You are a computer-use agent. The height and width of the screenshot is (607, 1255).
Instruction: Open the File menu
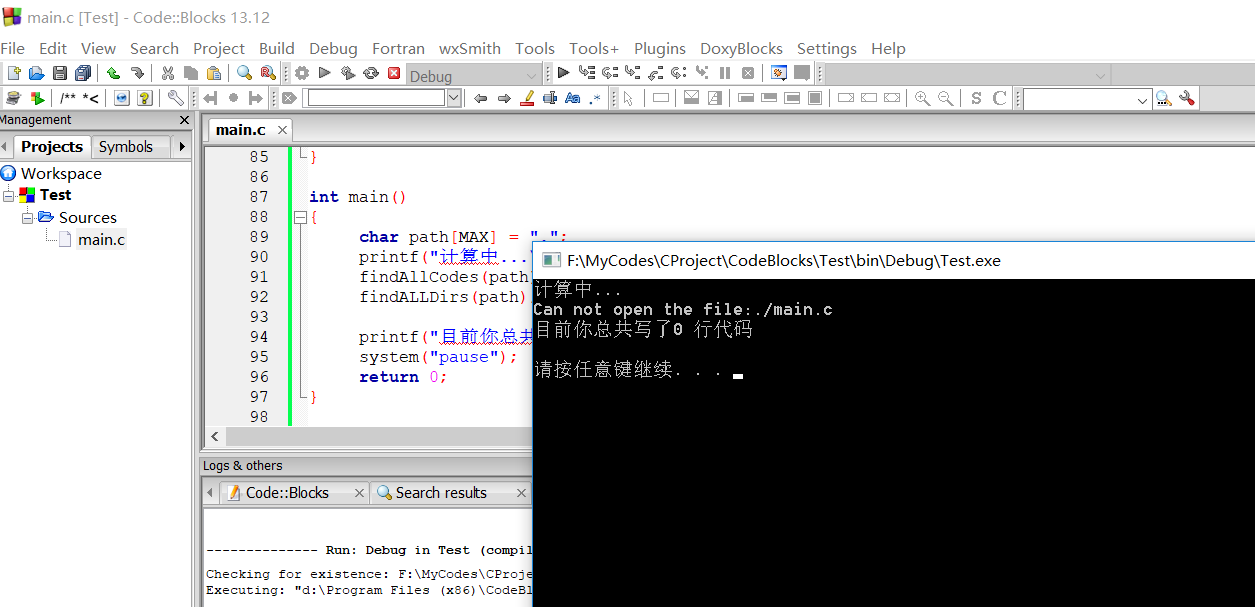coord(13,48)
